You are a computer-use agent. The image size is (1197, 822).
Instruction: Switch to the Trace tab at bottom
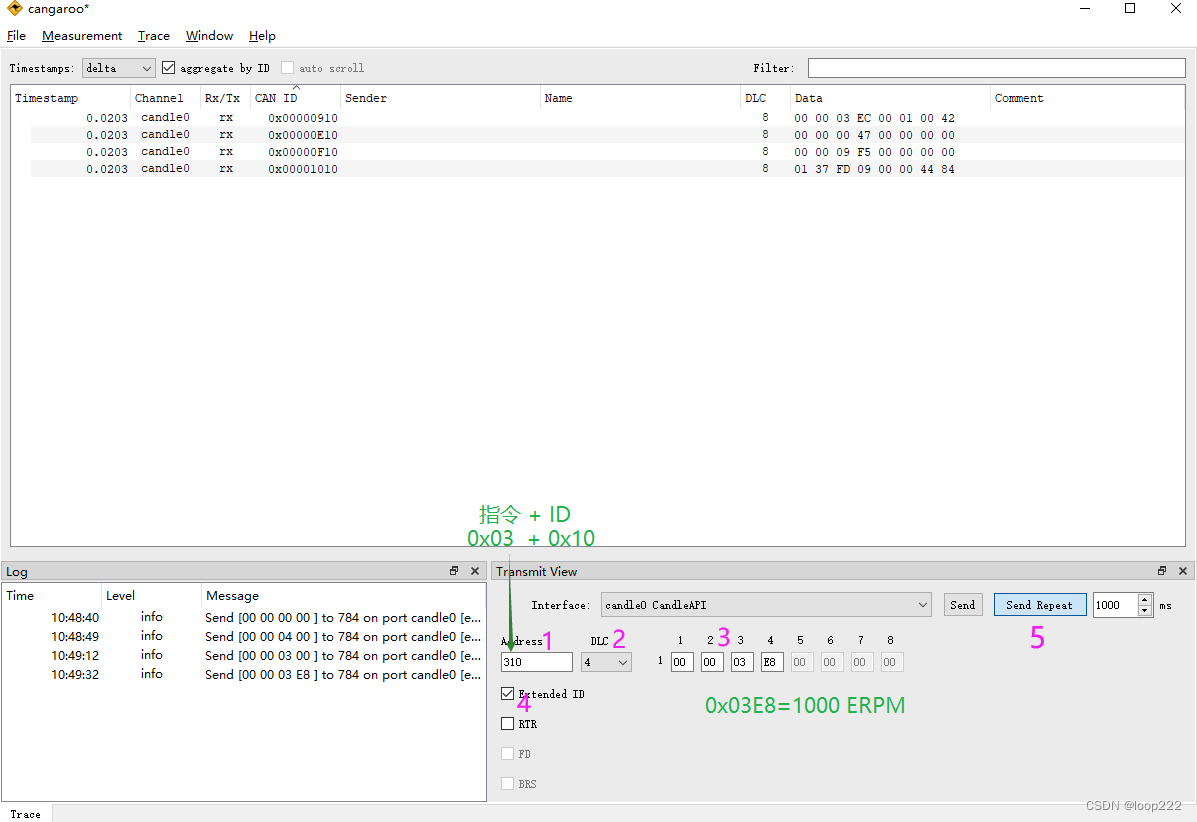pos(25,814)
